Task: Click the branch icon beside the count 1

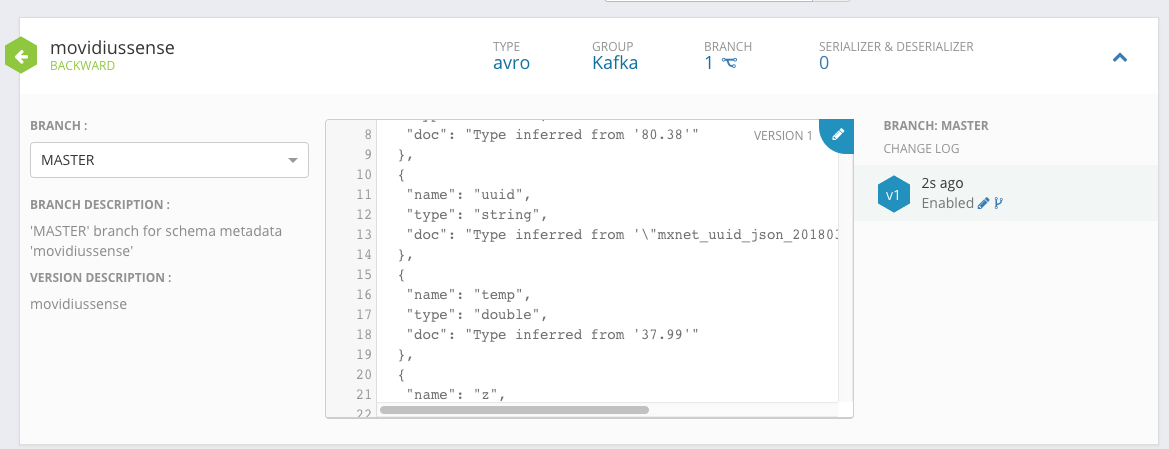Action: click(729, 64)
